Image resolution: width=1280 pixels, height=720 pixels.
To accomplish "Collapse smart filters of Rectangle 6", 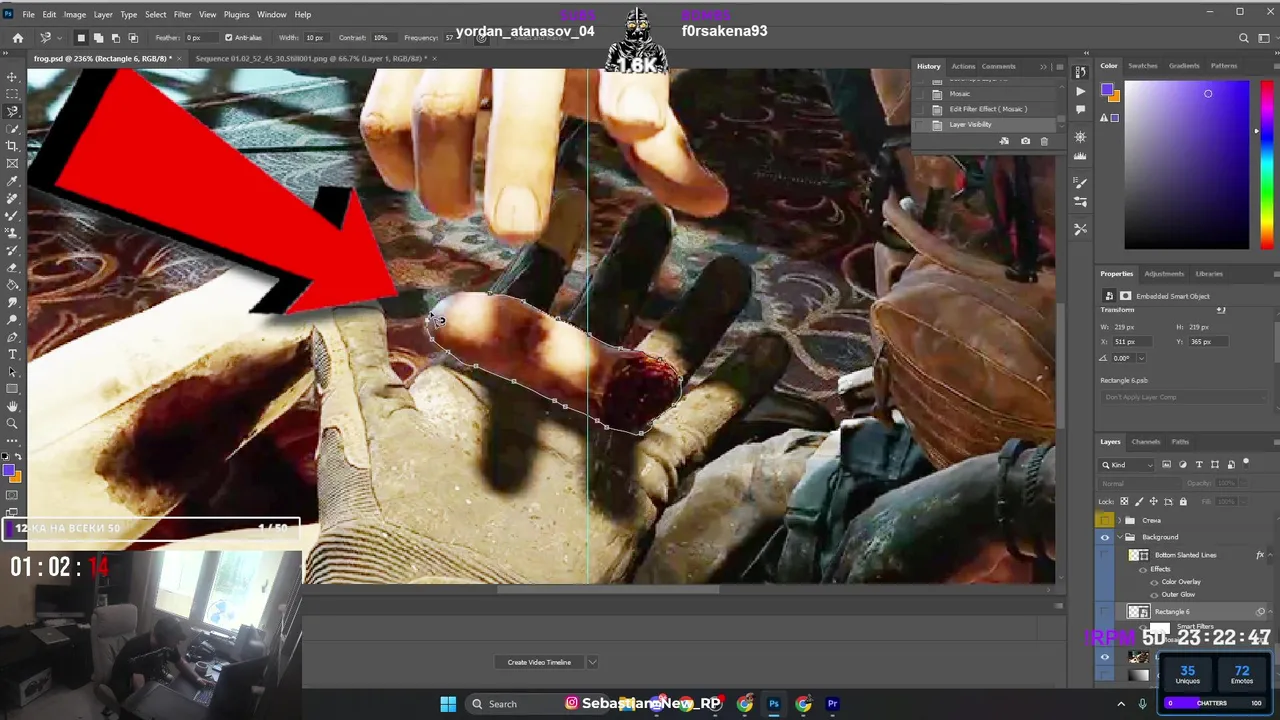I will point(1271,611).
